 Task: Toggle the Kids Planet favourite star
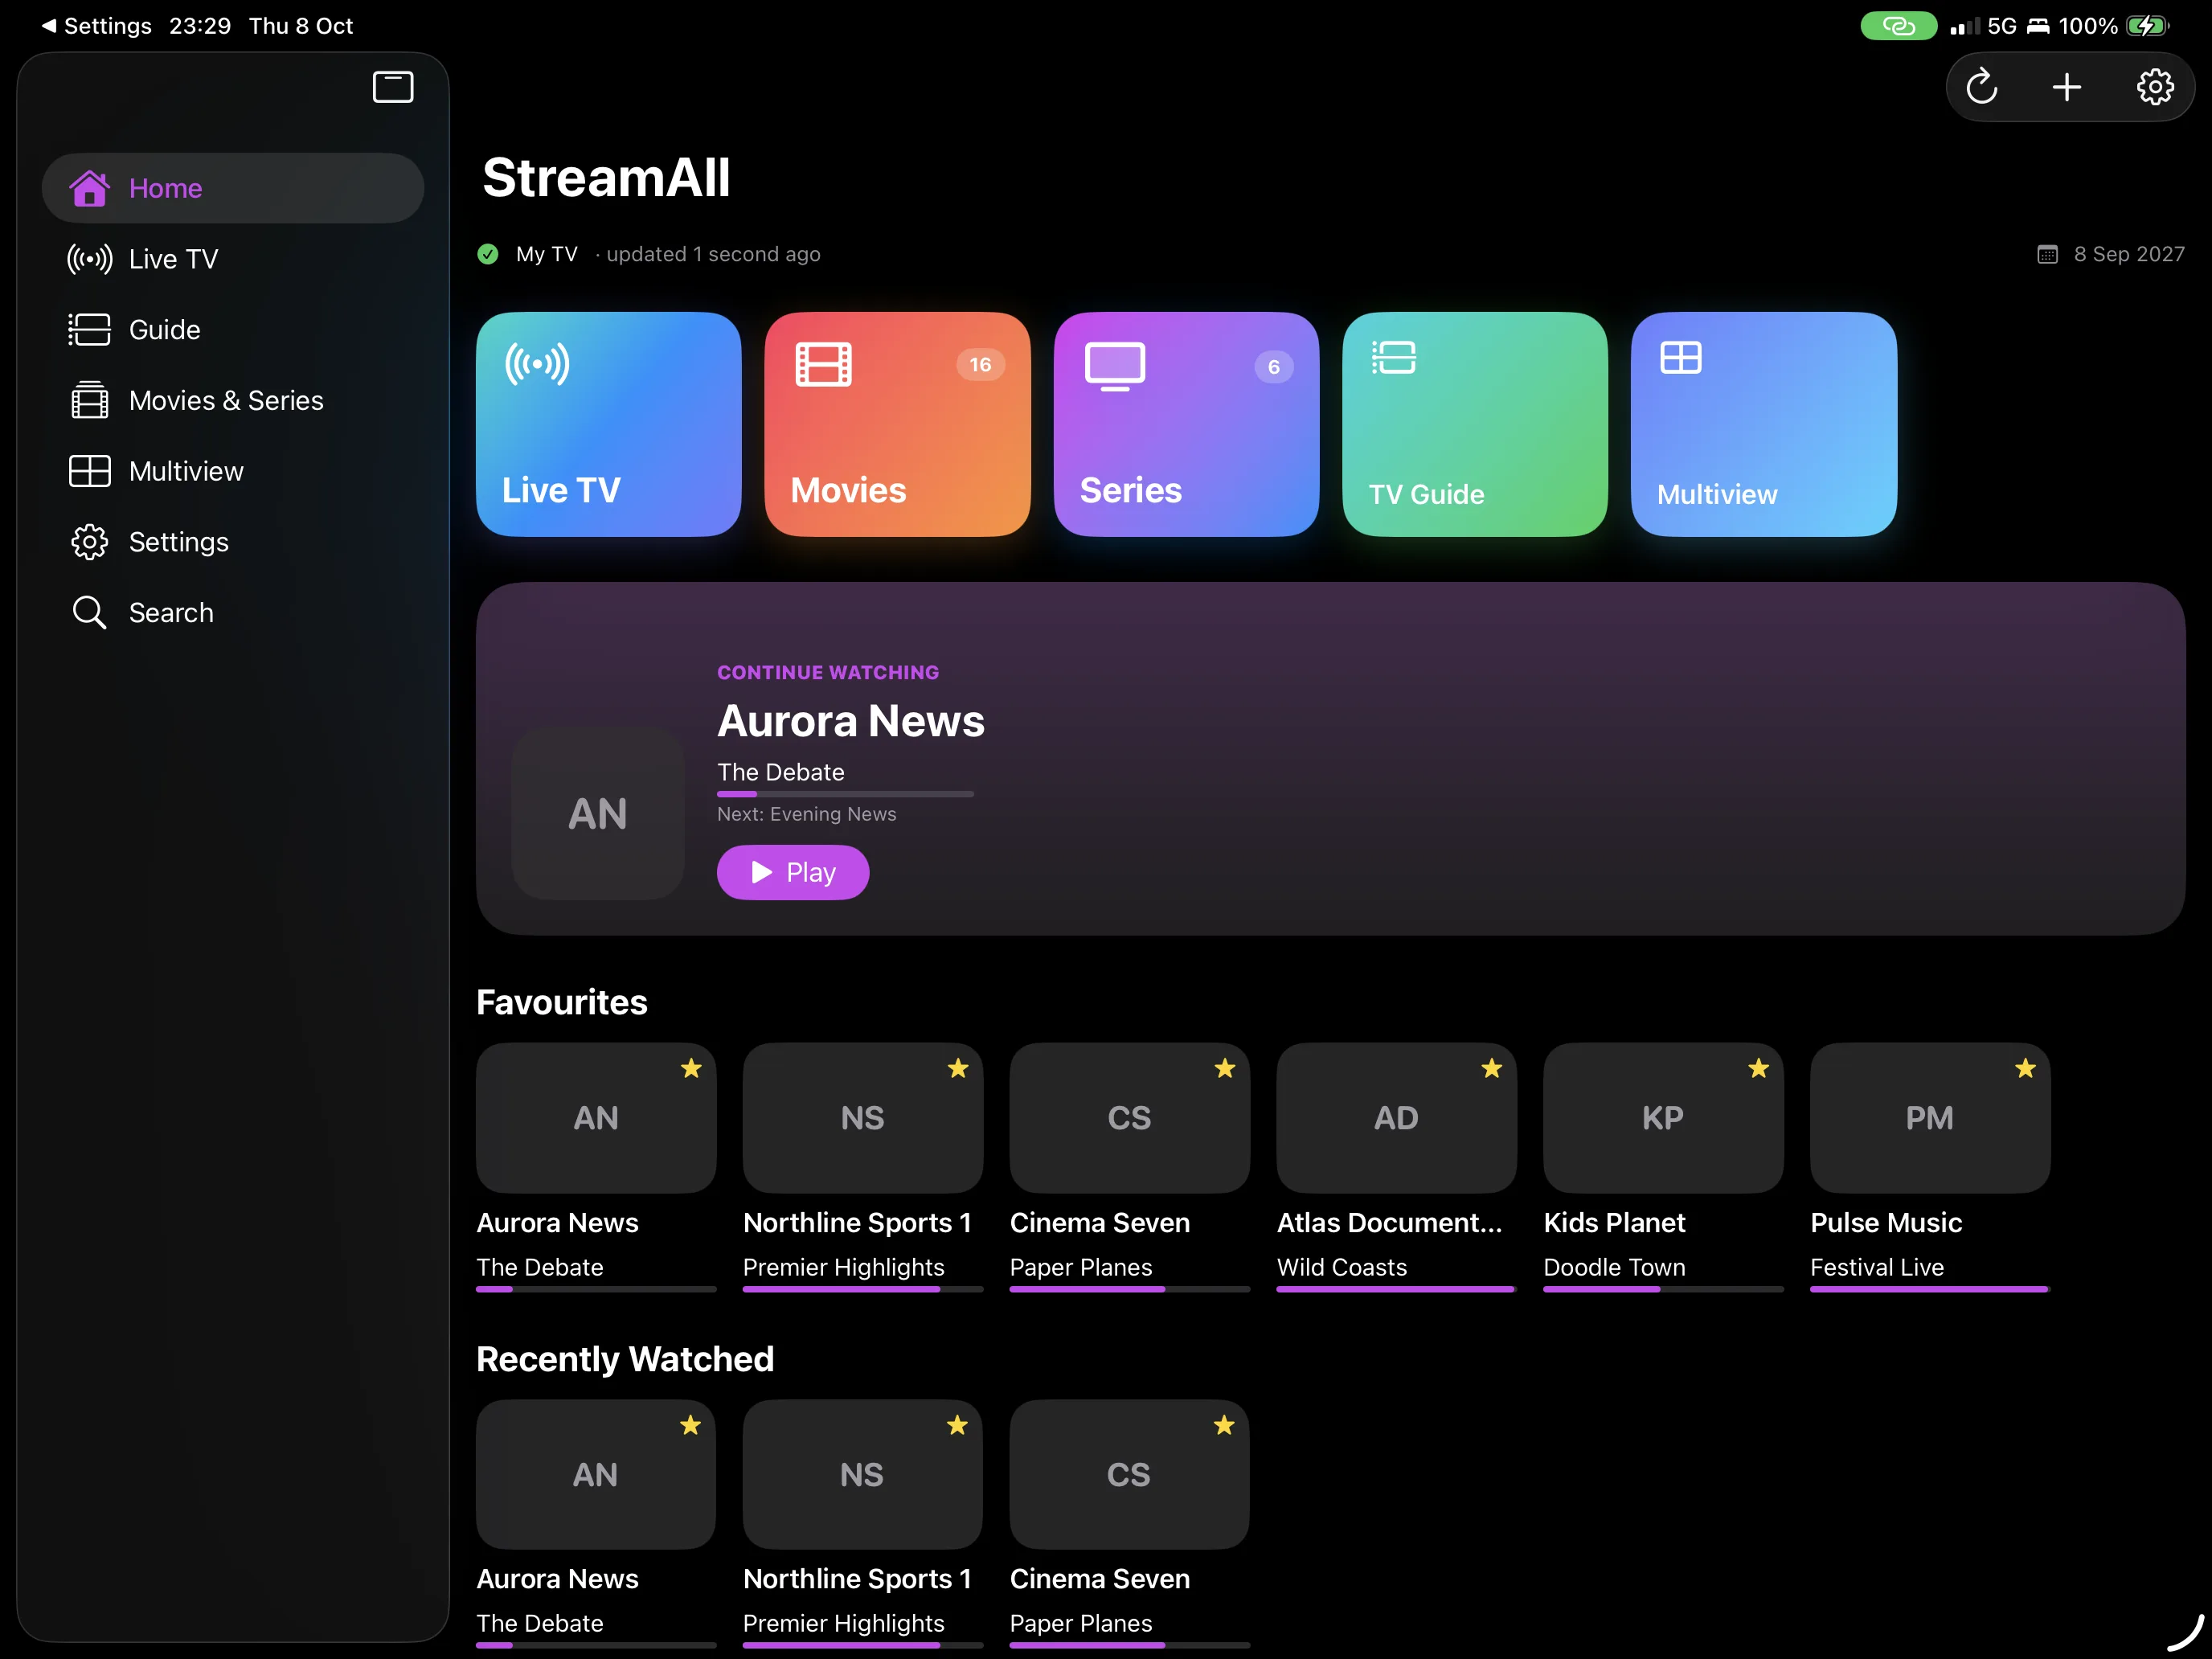(1759, 1068)
